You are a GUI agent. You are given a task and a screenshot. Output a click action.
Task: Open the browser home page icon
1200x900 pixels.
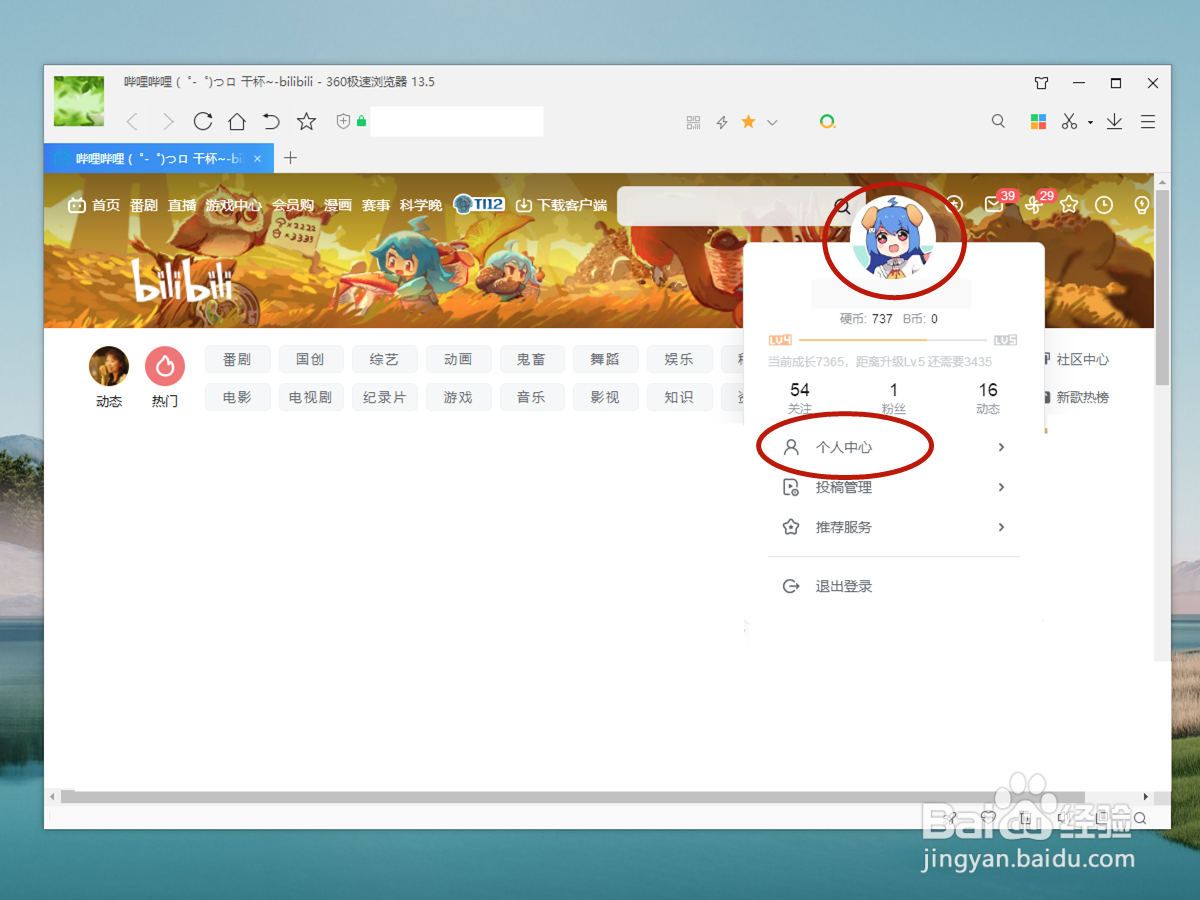(237, 122)
